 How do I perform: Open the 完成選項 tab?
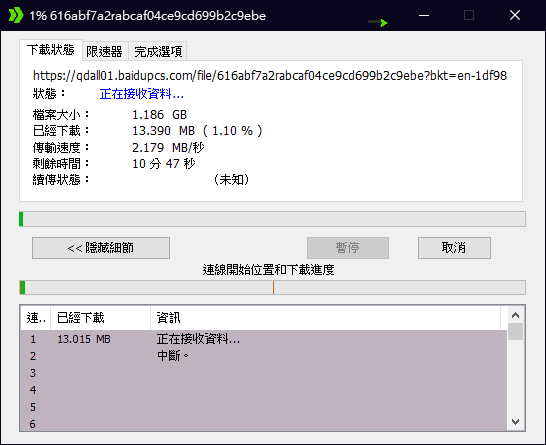pyautogui.click(x=158, y=52)
